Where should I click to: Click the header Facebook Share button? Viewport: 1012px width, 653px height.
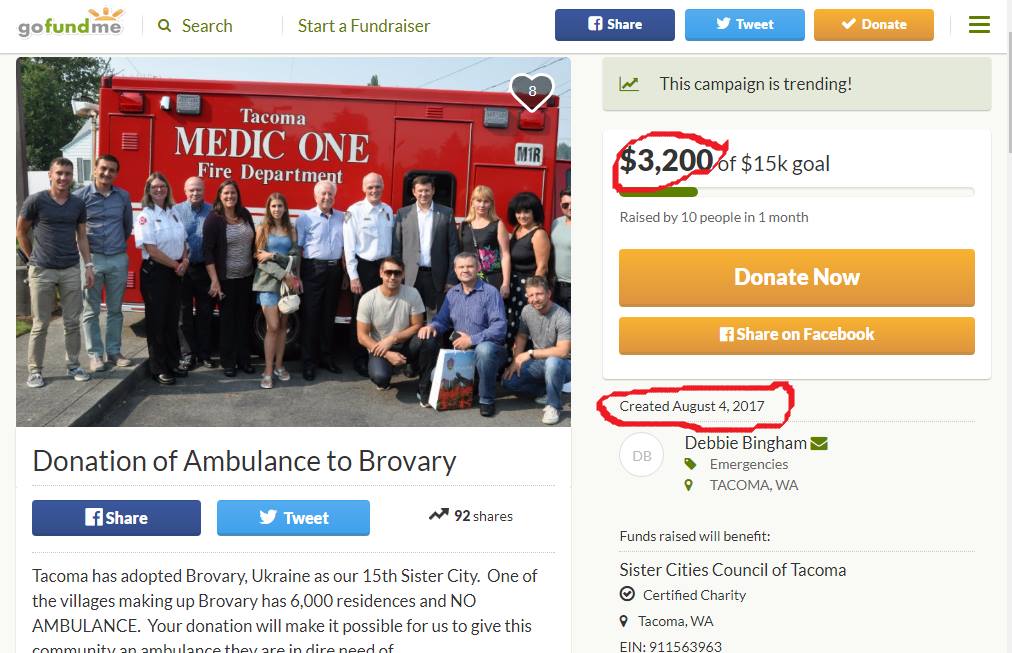click(614, 25)
